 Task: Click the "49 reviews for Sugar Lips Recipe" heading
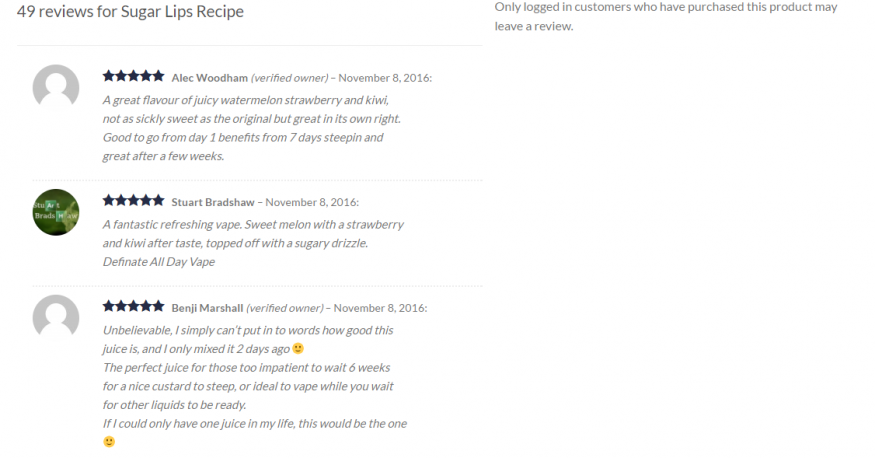(130, 12)
